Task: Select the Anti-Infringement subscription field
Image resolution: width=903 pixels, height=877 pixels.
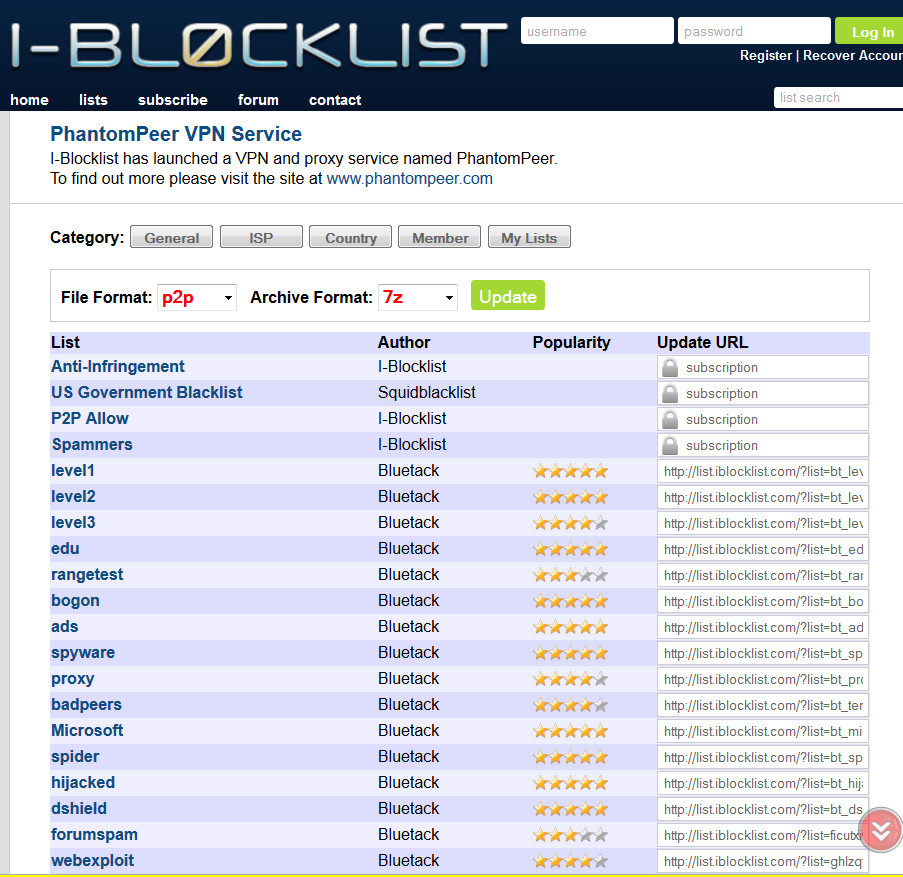Action: click(x=762, y=367)
